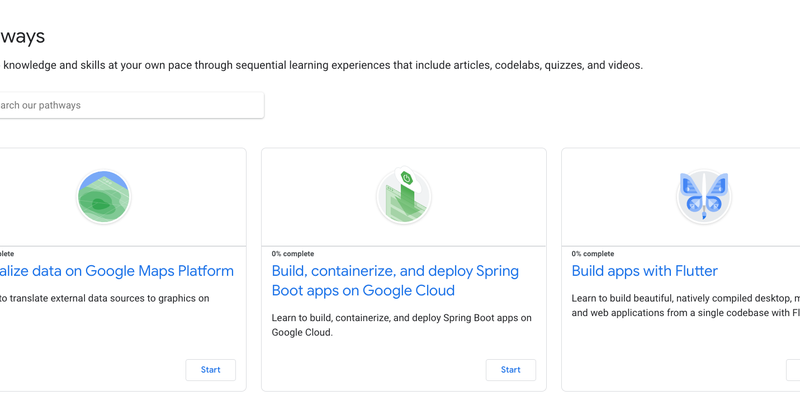Click the Spring Boot card description text

pyautogui.click(x=402, y=325)
